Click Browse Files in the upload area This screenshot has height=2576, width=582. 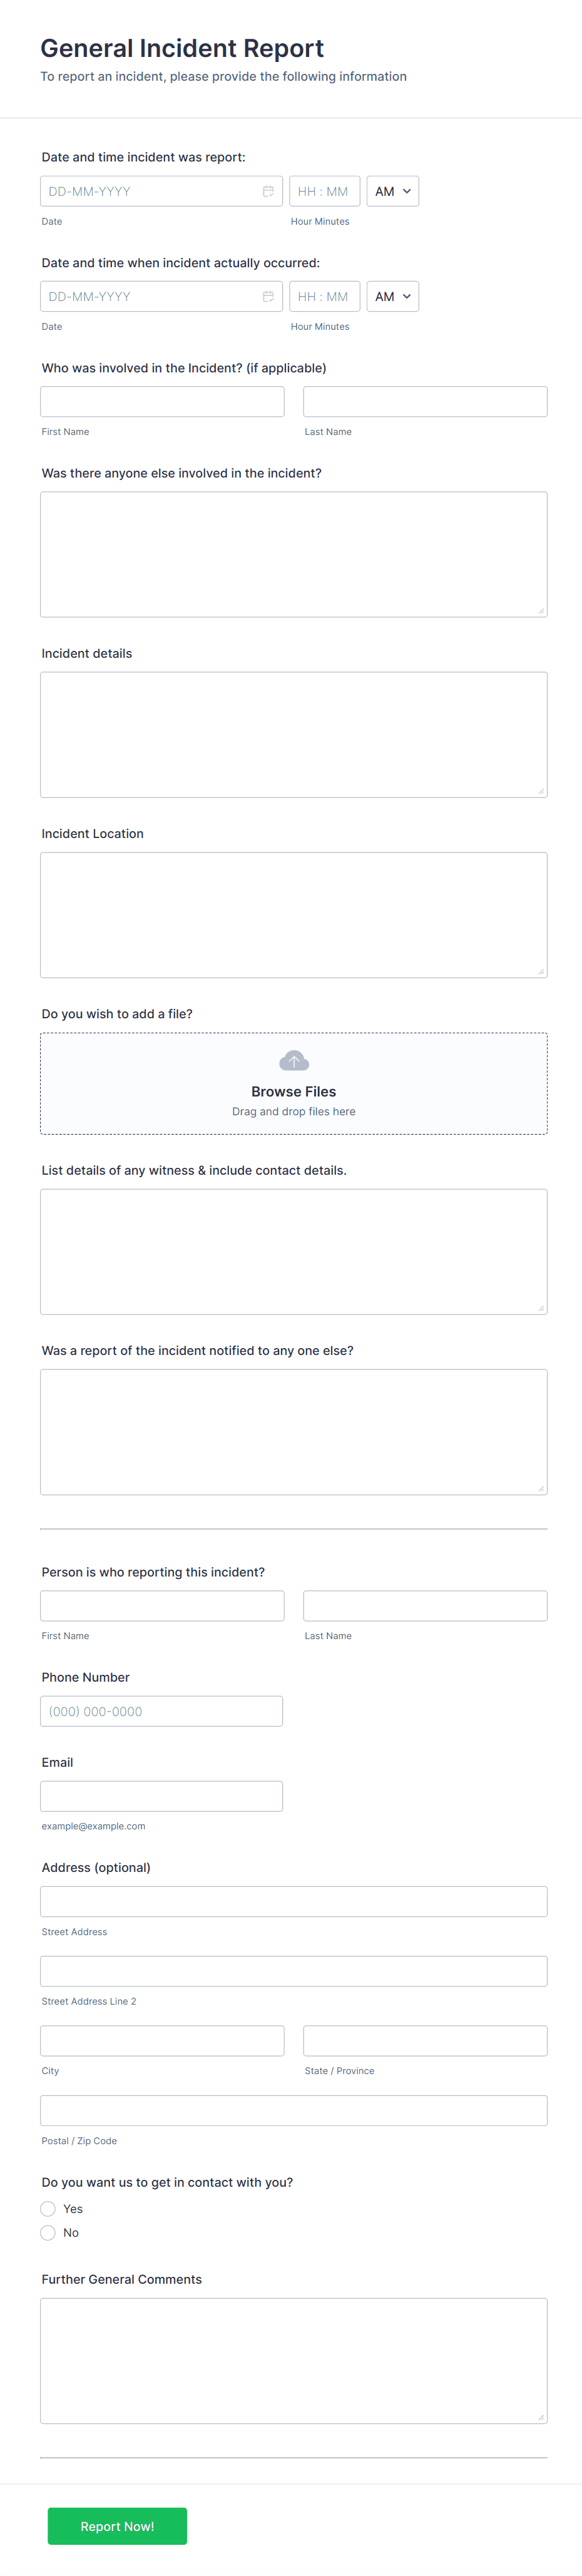click(293, 1091)
